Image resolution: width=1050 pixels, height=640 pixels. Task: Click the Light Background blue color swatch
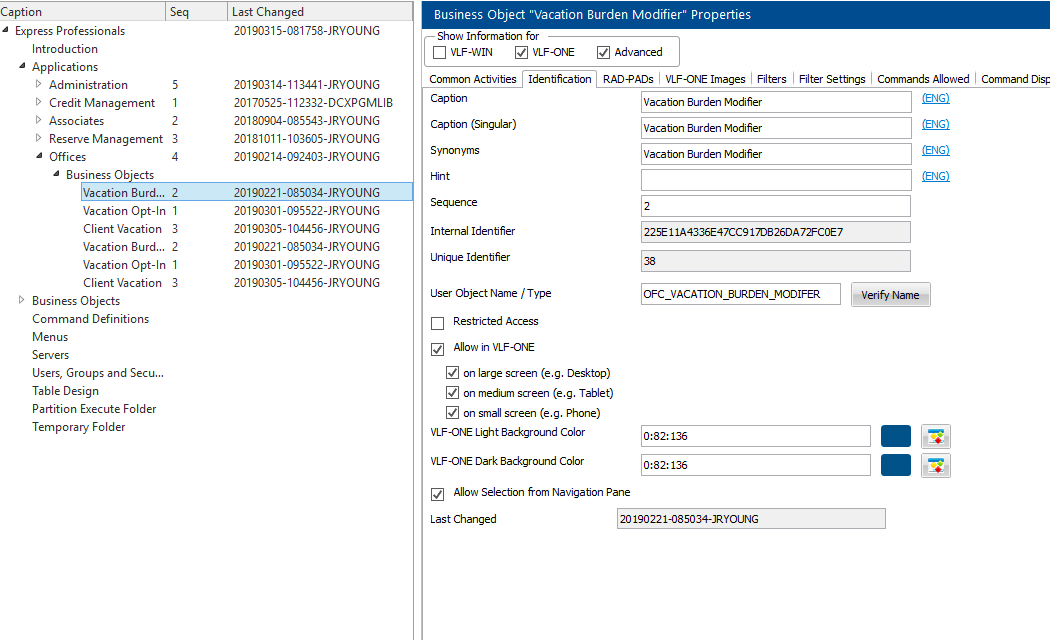[895, 436]
